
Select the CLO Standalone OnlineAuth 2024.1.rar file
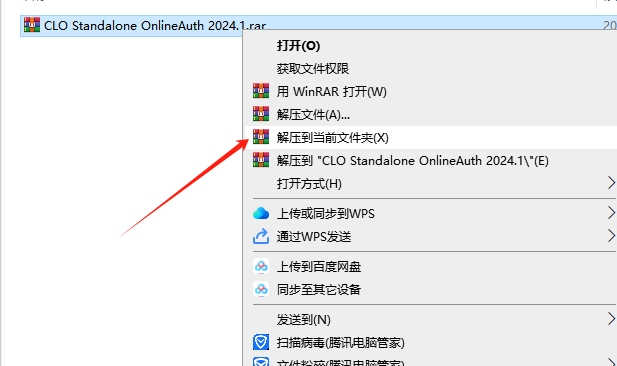pyautogui.click(x=155, y=26)
